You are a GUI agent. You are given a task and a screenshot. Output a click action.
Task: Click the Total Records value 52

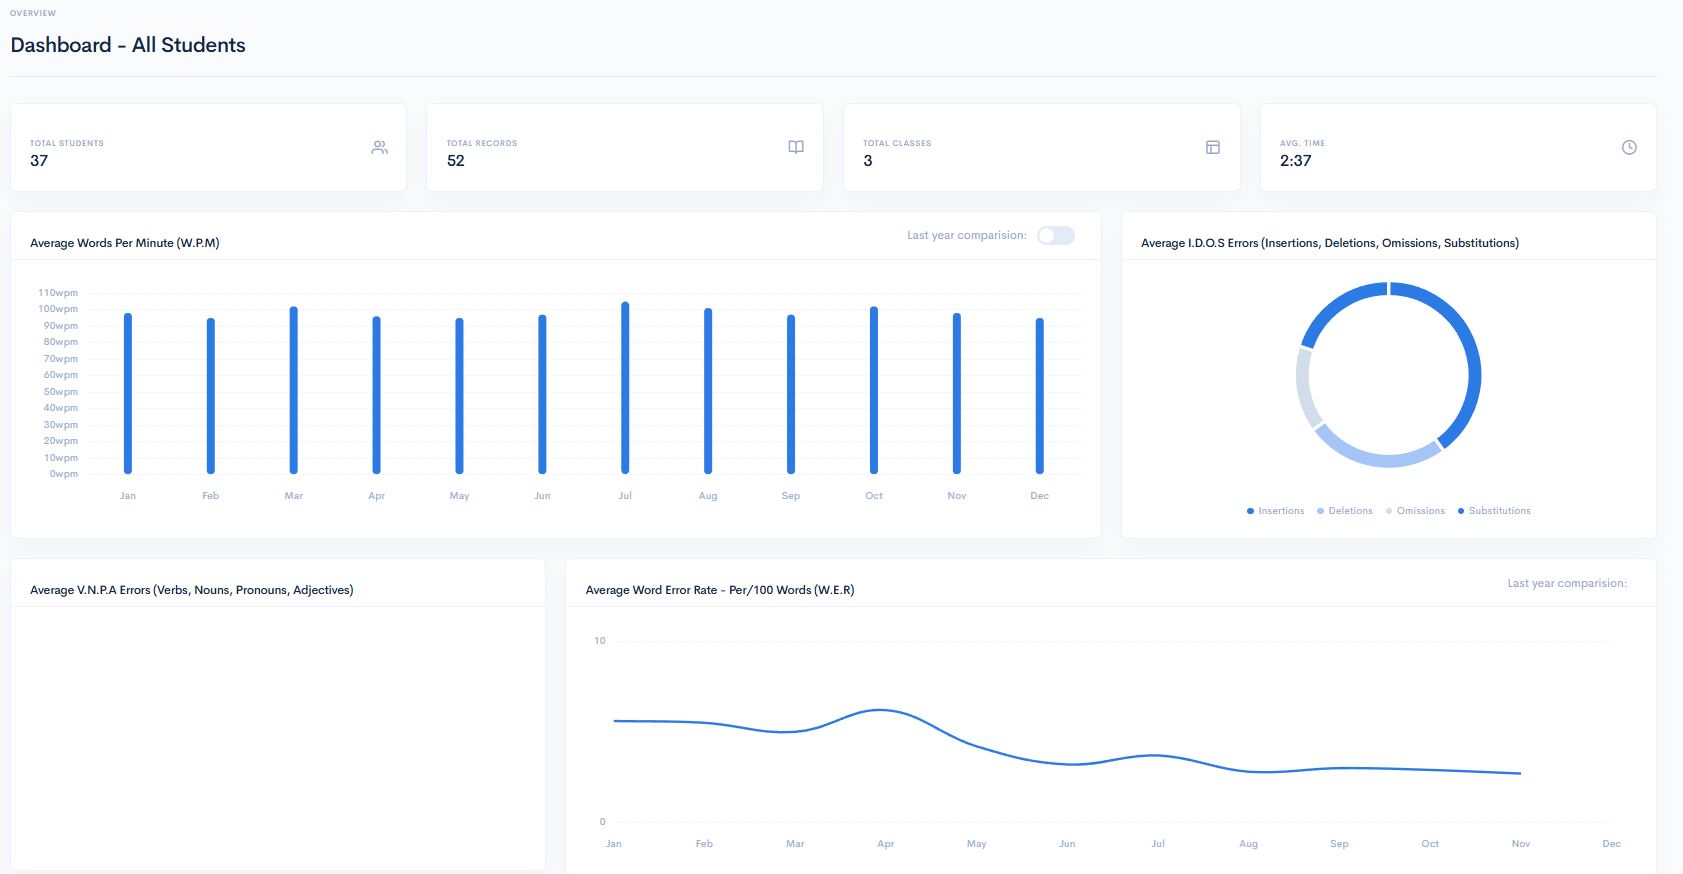coord(456,161)
